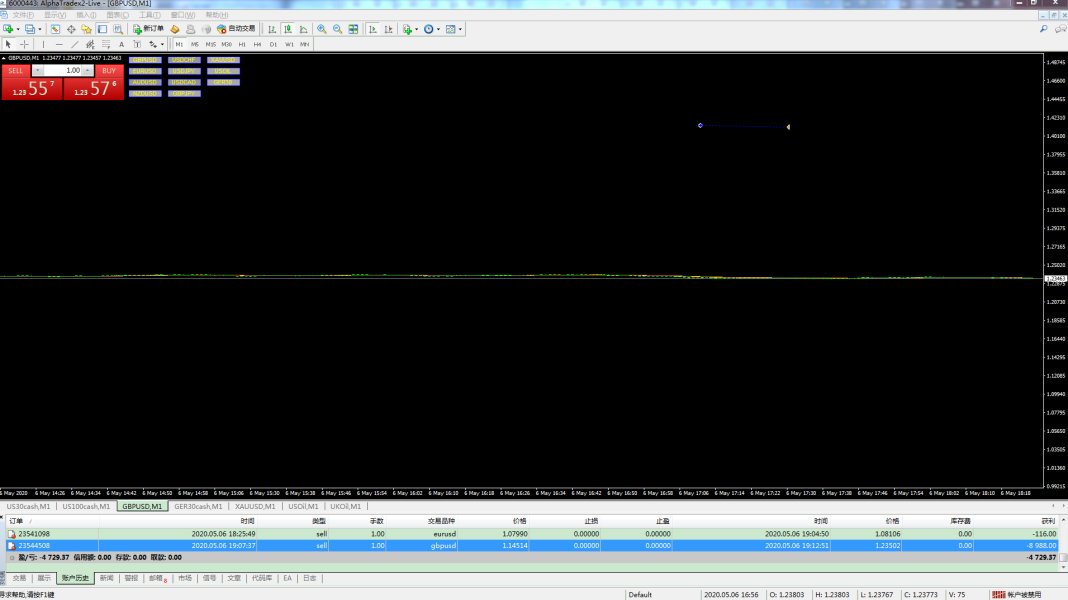Image resolution: width=1068 pixels, height=600 pixels.
Task: Open the new chart dropdown arrow
Action: (x=16, y=29)
